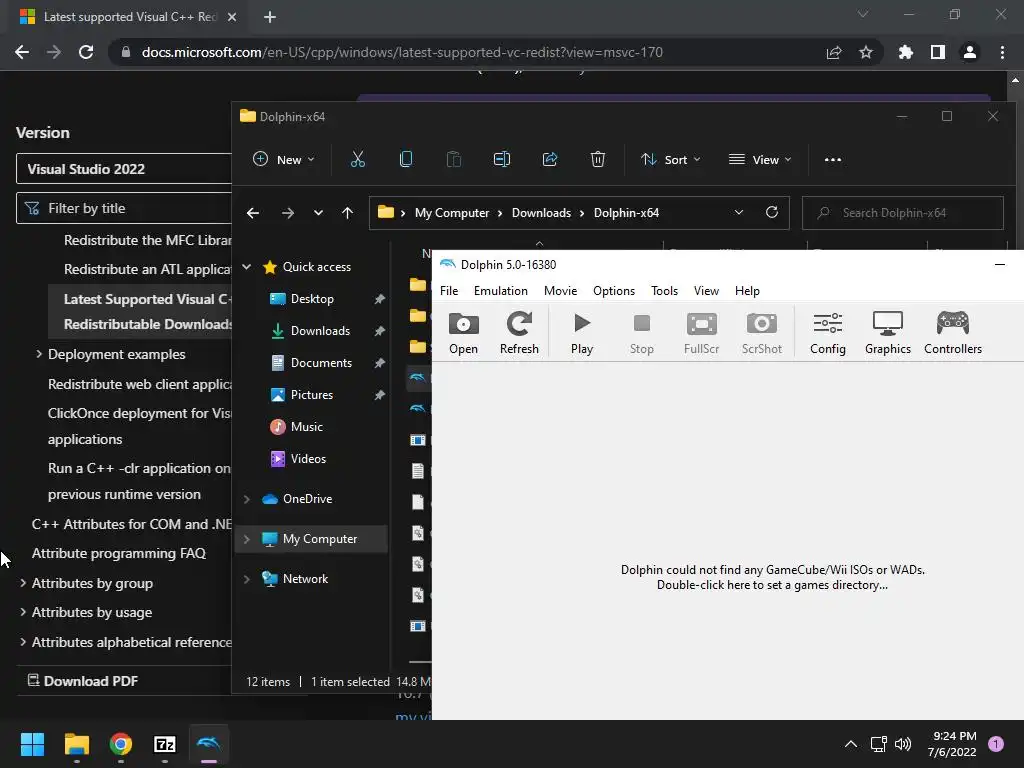1024x768 pixels.
Task: Click the Copy icon in File Explorer
Action: (x=406, y=159)
